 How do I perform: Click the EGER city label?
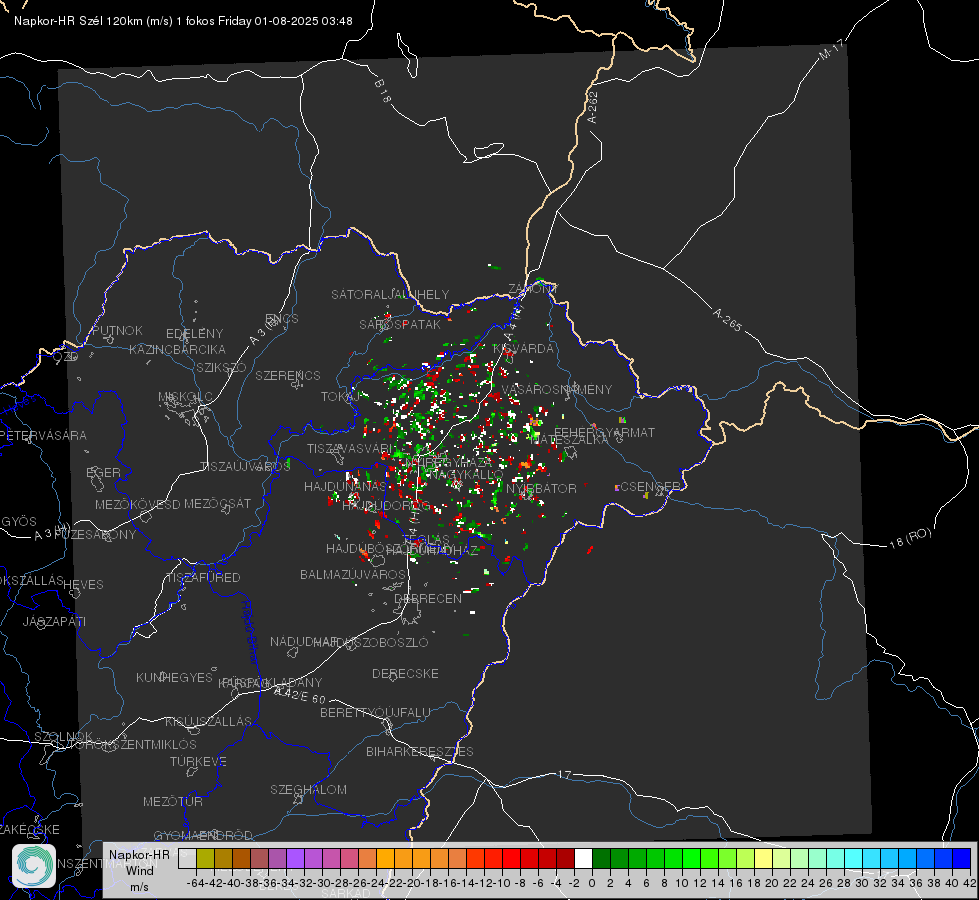click(x=103, y=472)
